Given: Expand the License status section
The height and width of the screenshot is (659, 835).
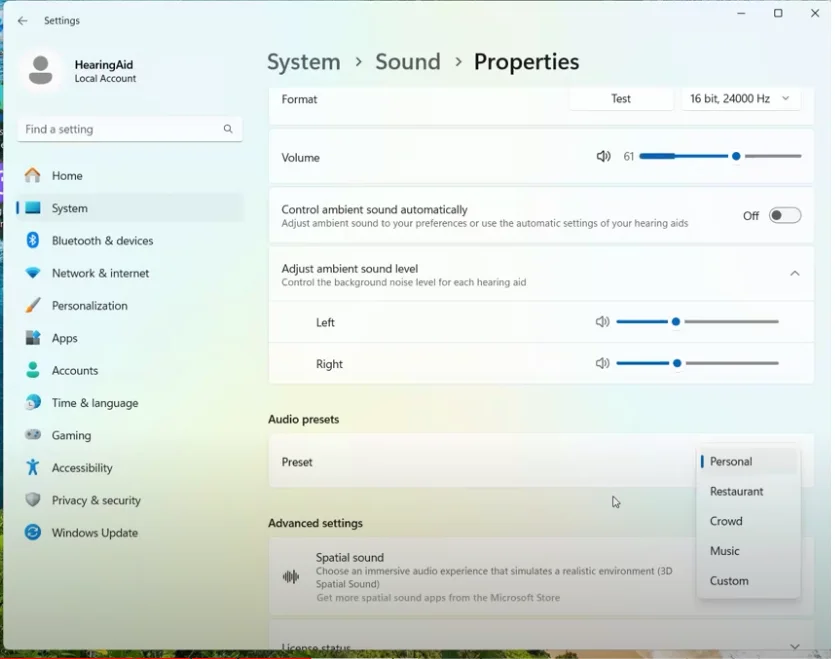Looking at the screenshot, I should 795,647.
